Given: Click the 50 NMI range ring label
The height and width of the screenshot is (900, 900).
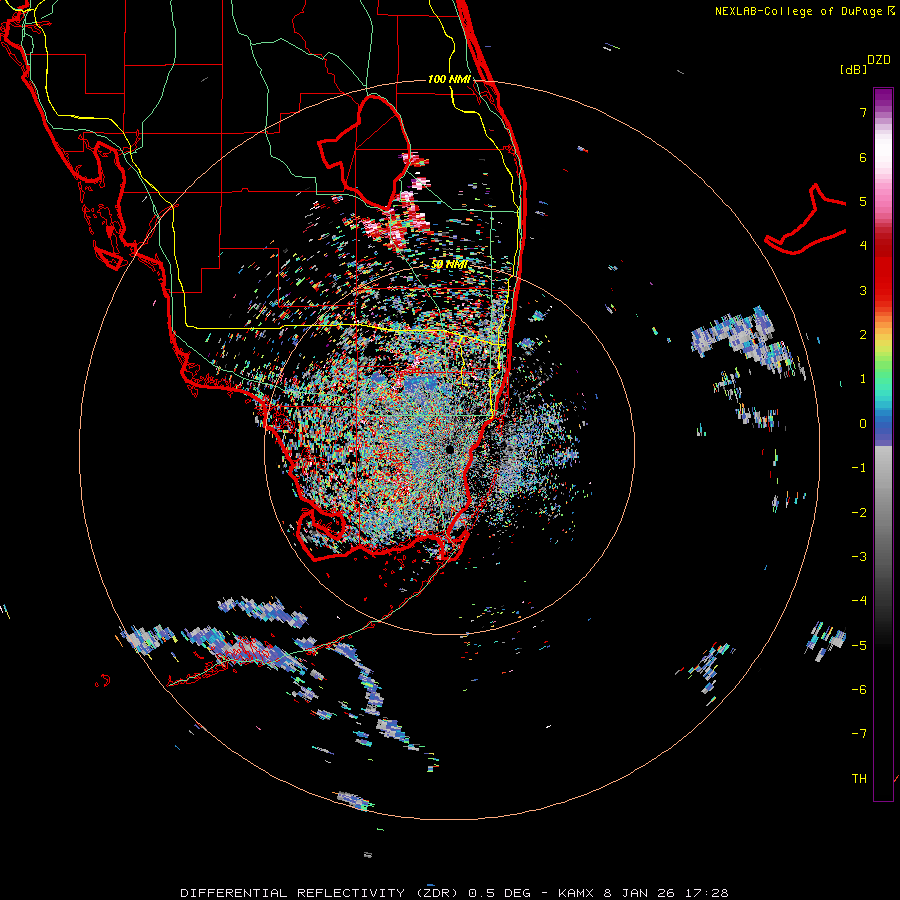Looking at the screenshot, I should click(x=449, y=265).
